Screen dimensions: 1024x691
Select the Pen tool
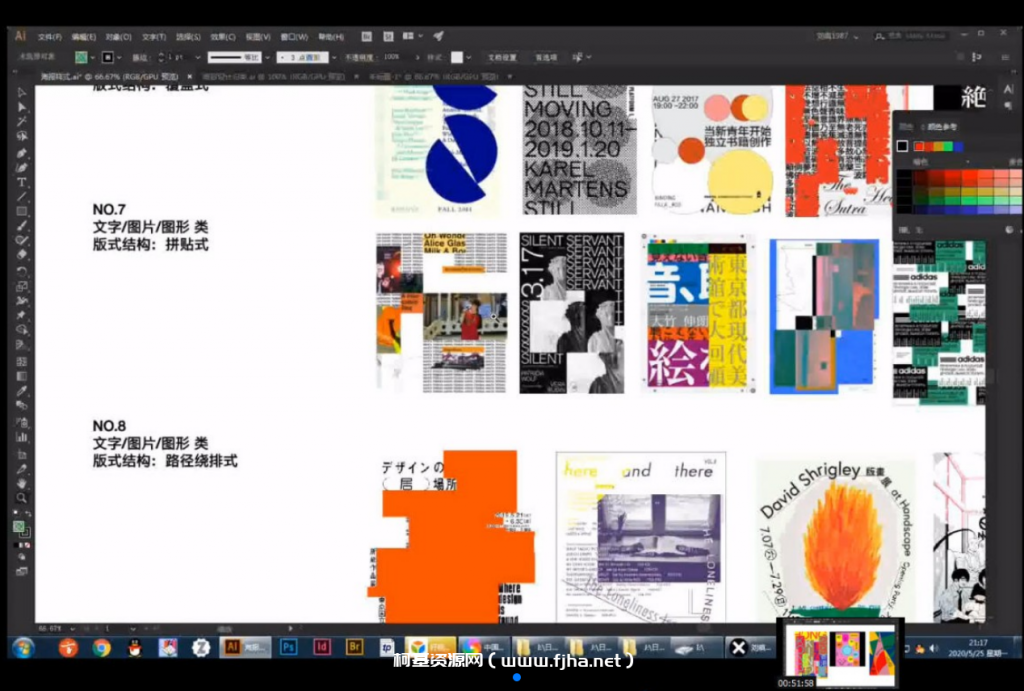tap(22, 153)
